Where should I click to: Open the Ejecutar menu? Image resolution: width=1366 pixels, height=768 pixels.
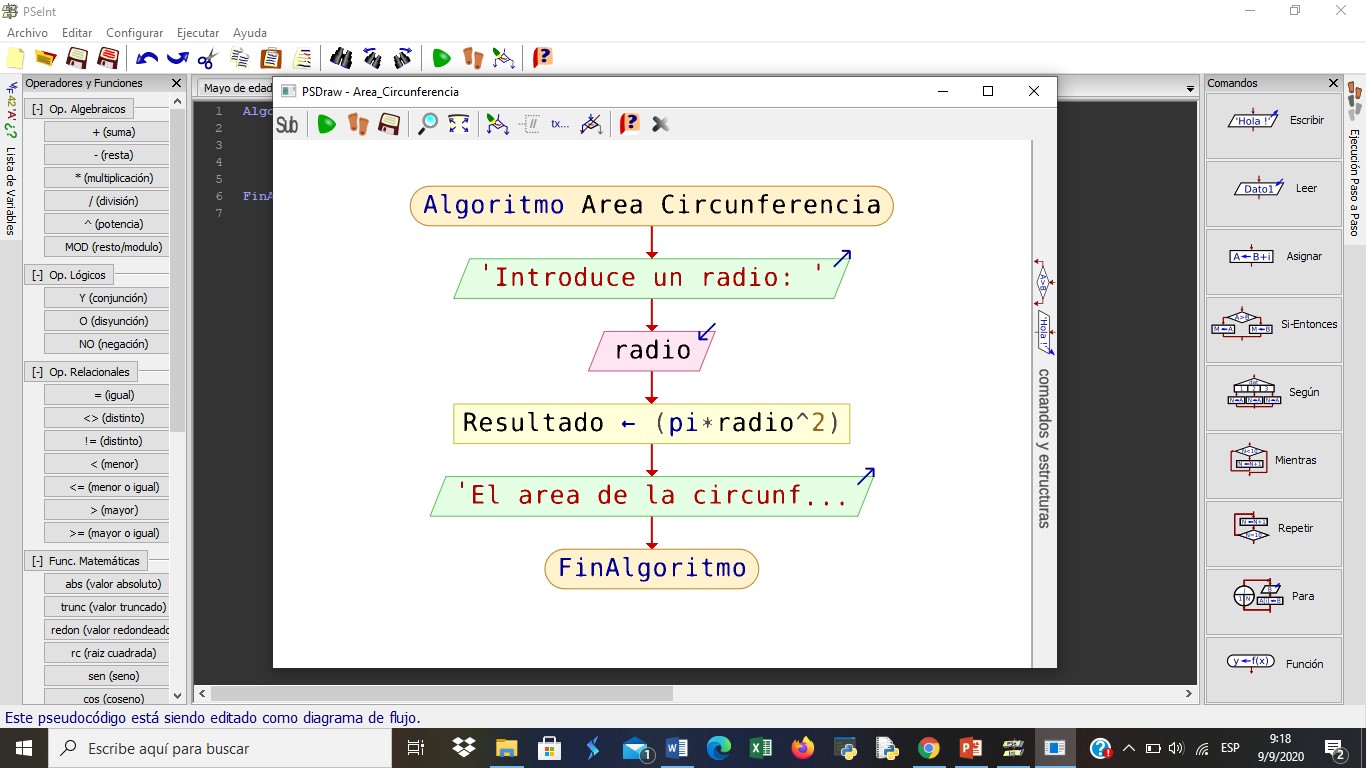pos(197,32)
